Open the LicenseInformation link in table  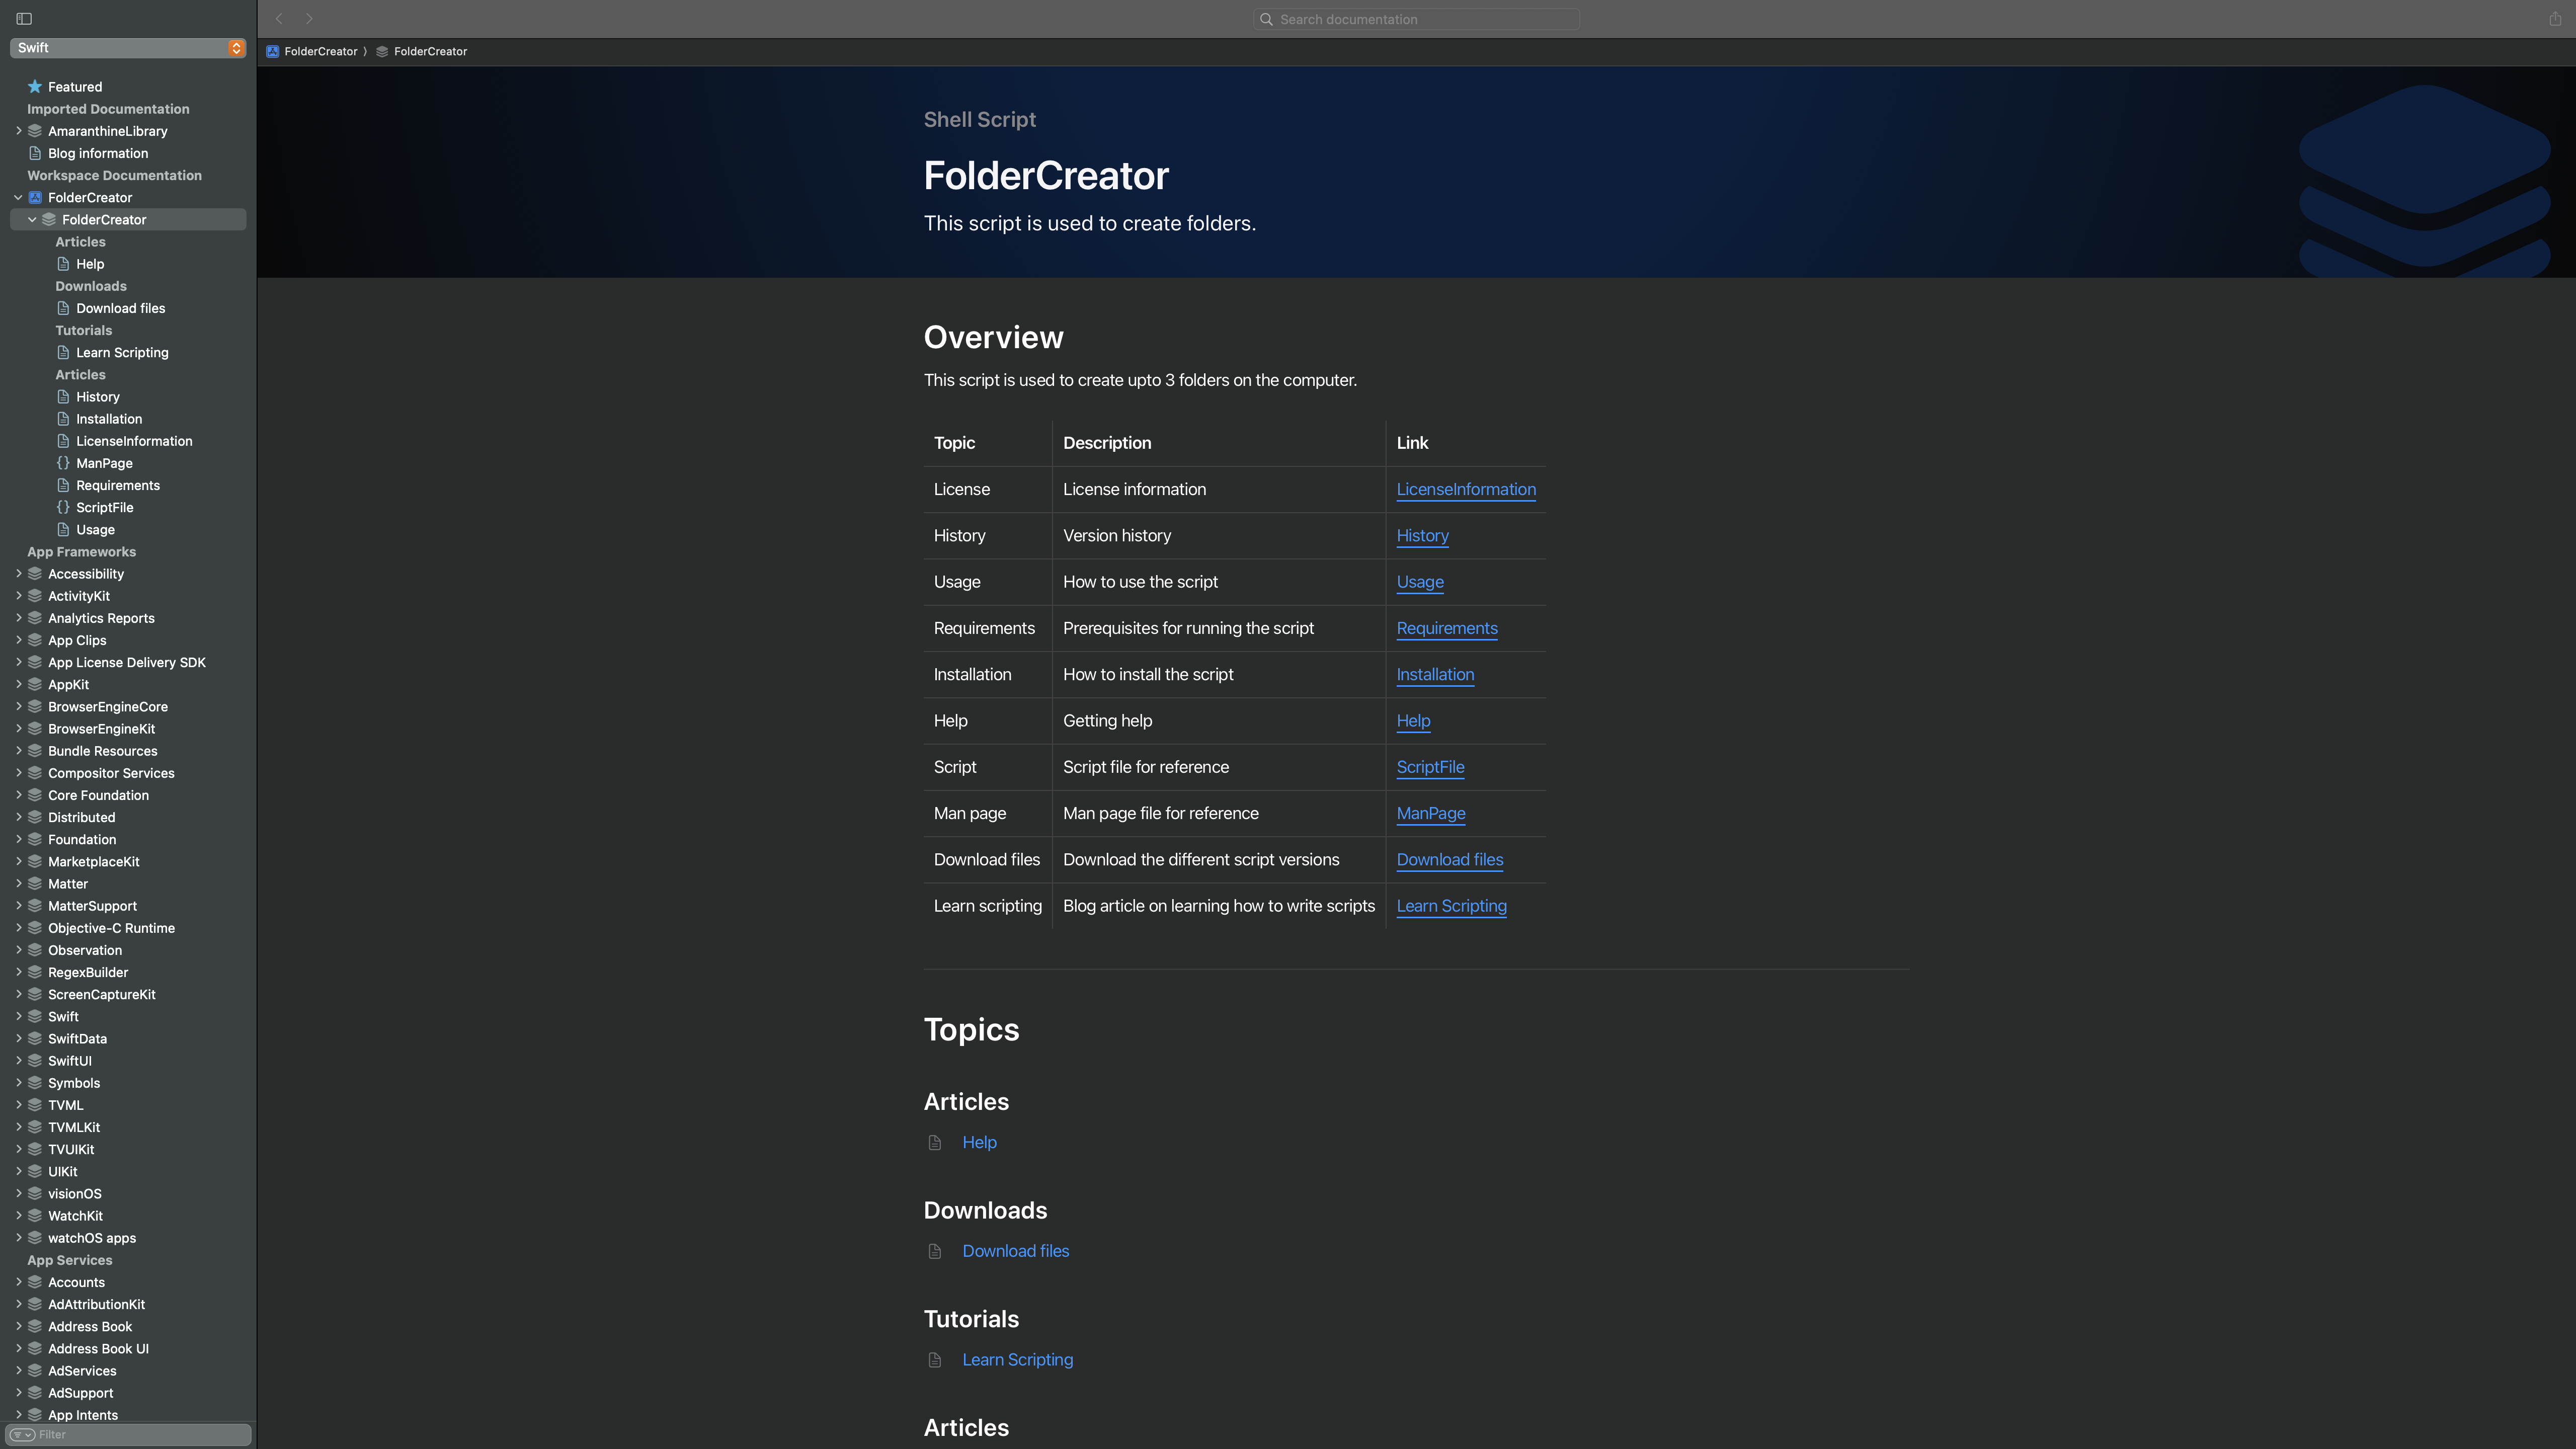1465,490
